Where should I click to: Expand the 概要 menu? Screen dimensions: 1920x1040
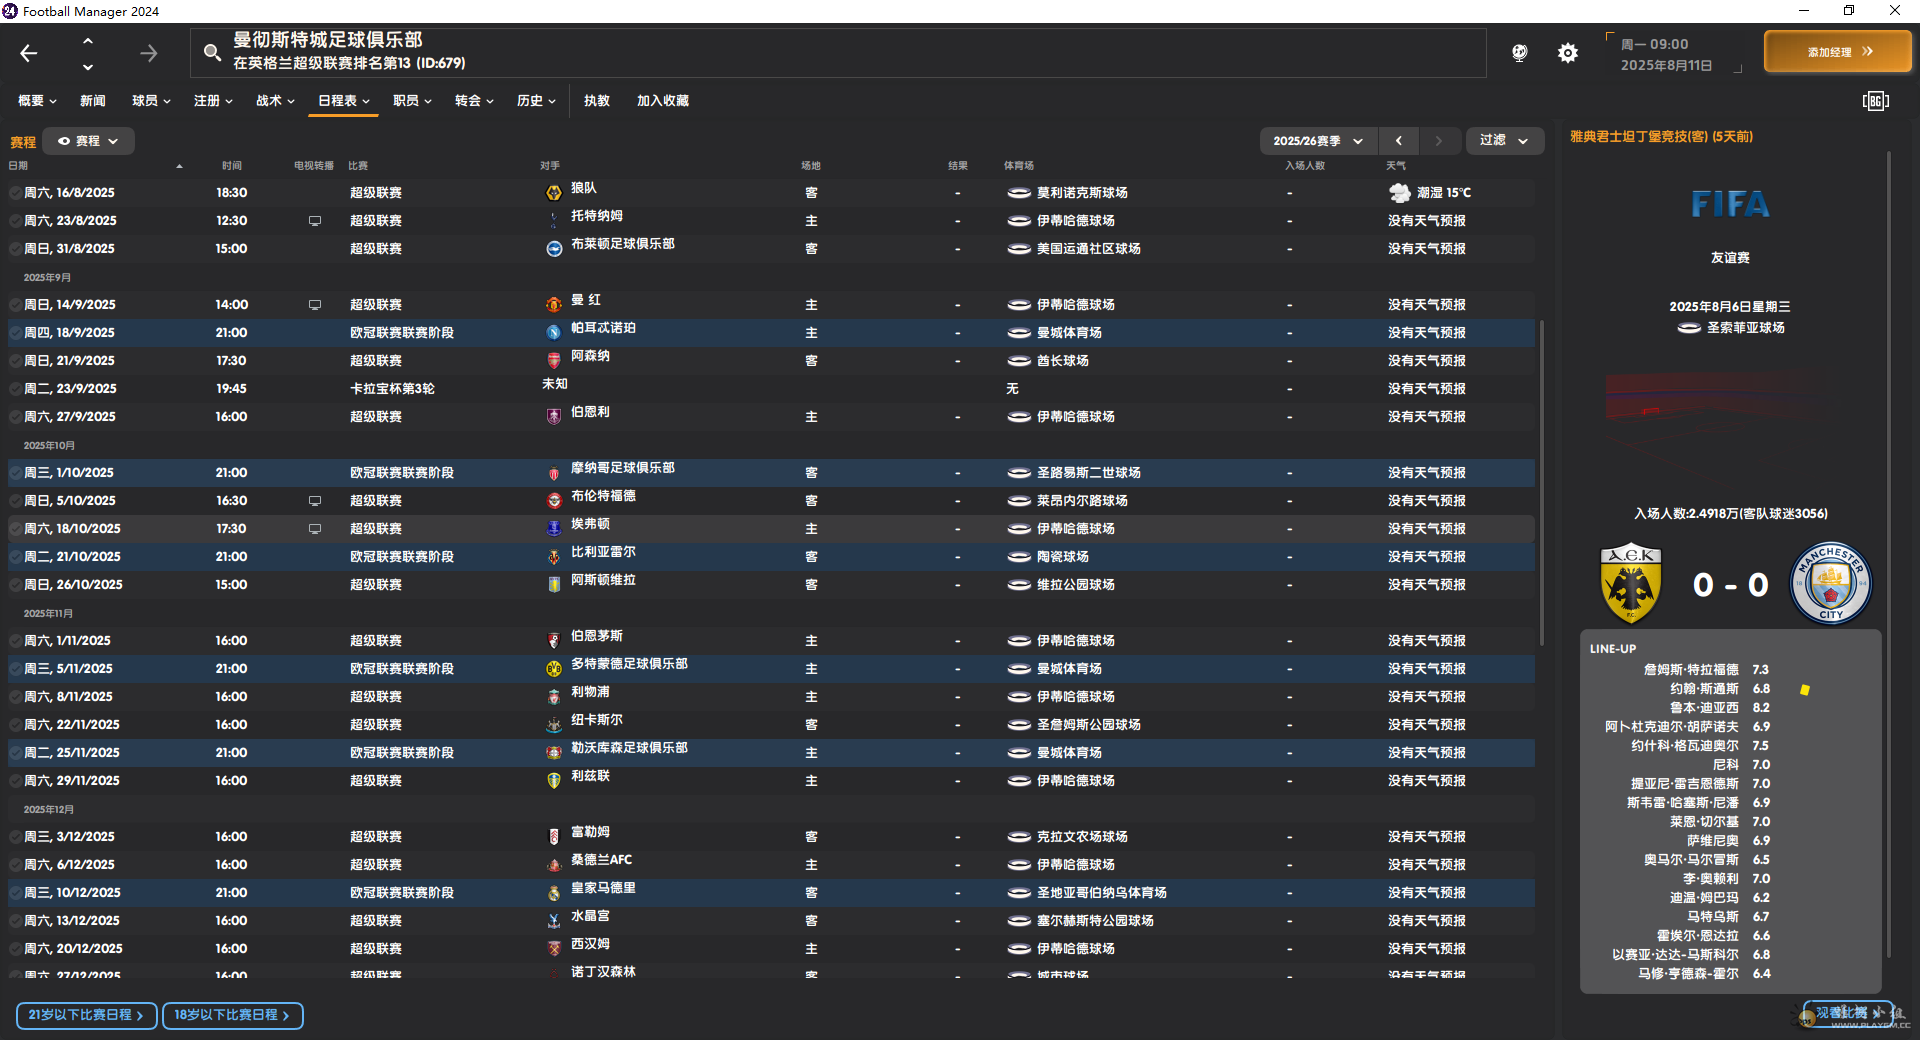pos(37,101)
